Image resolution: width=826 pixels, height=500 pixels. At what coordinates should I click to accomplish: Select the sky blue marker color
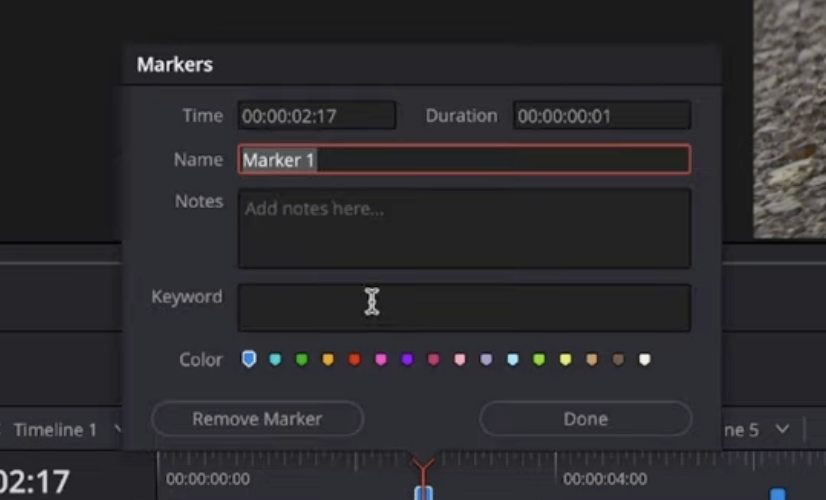(513, 359)
